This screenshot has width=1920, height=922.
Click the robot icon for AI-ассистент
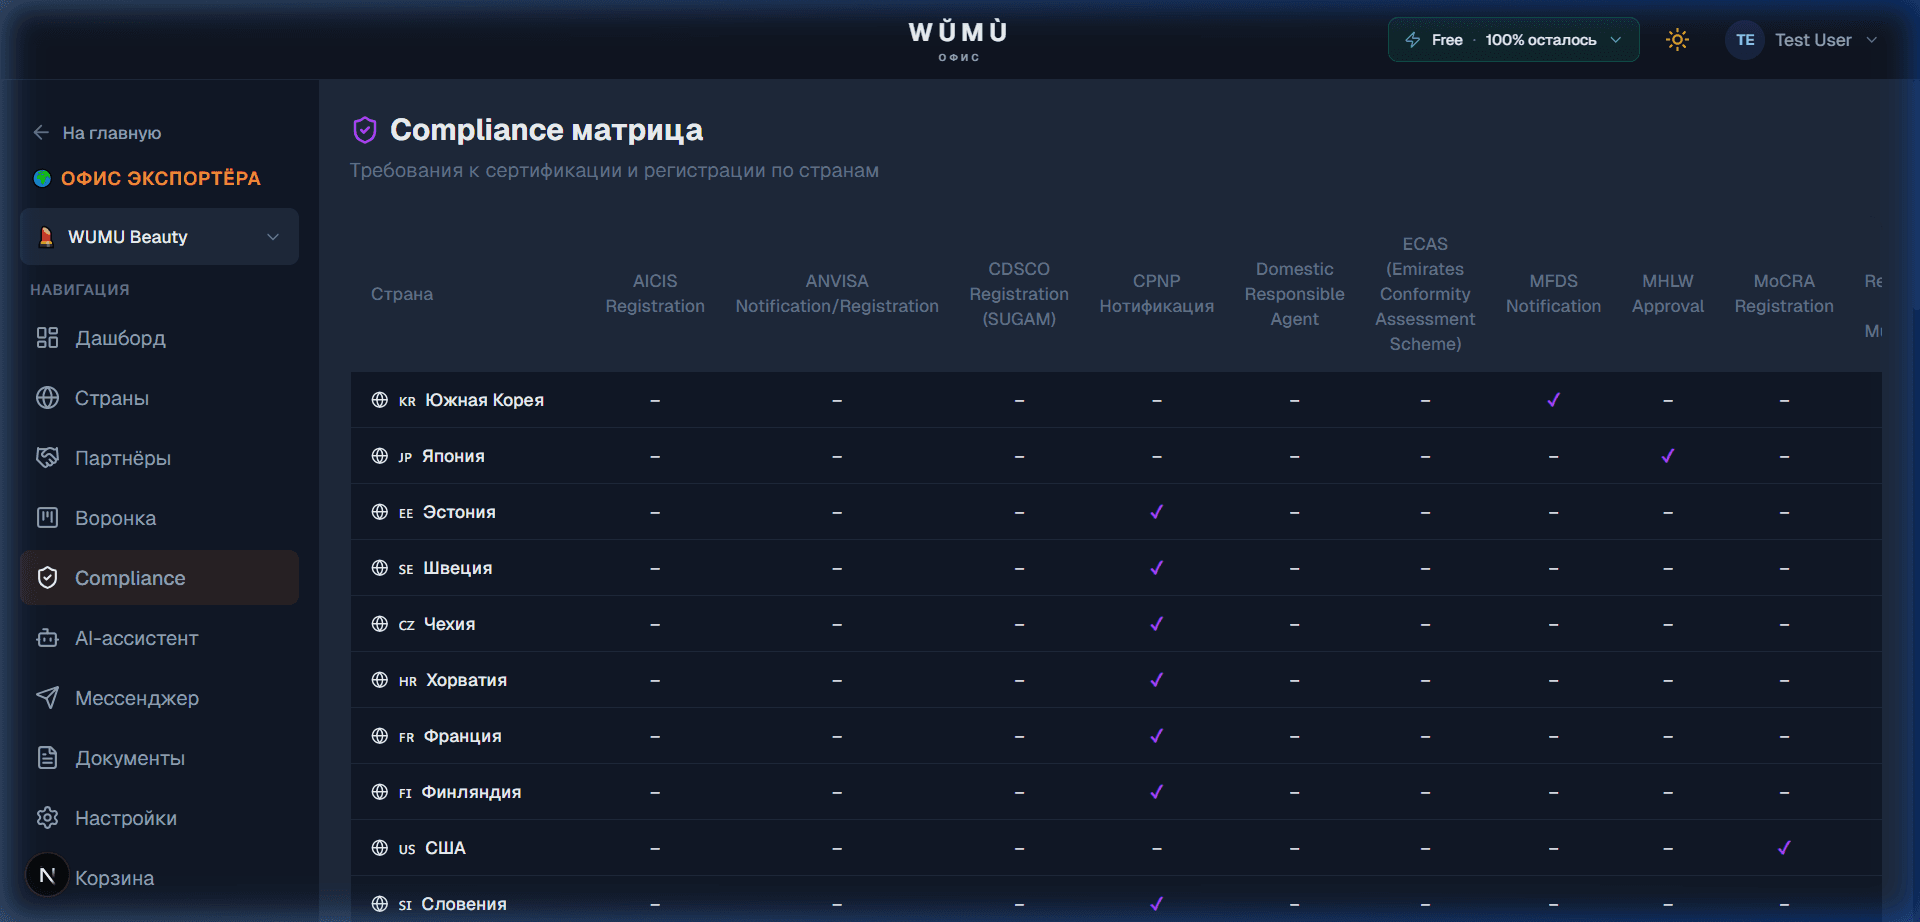pyautogui.click(x=47, y=638)
